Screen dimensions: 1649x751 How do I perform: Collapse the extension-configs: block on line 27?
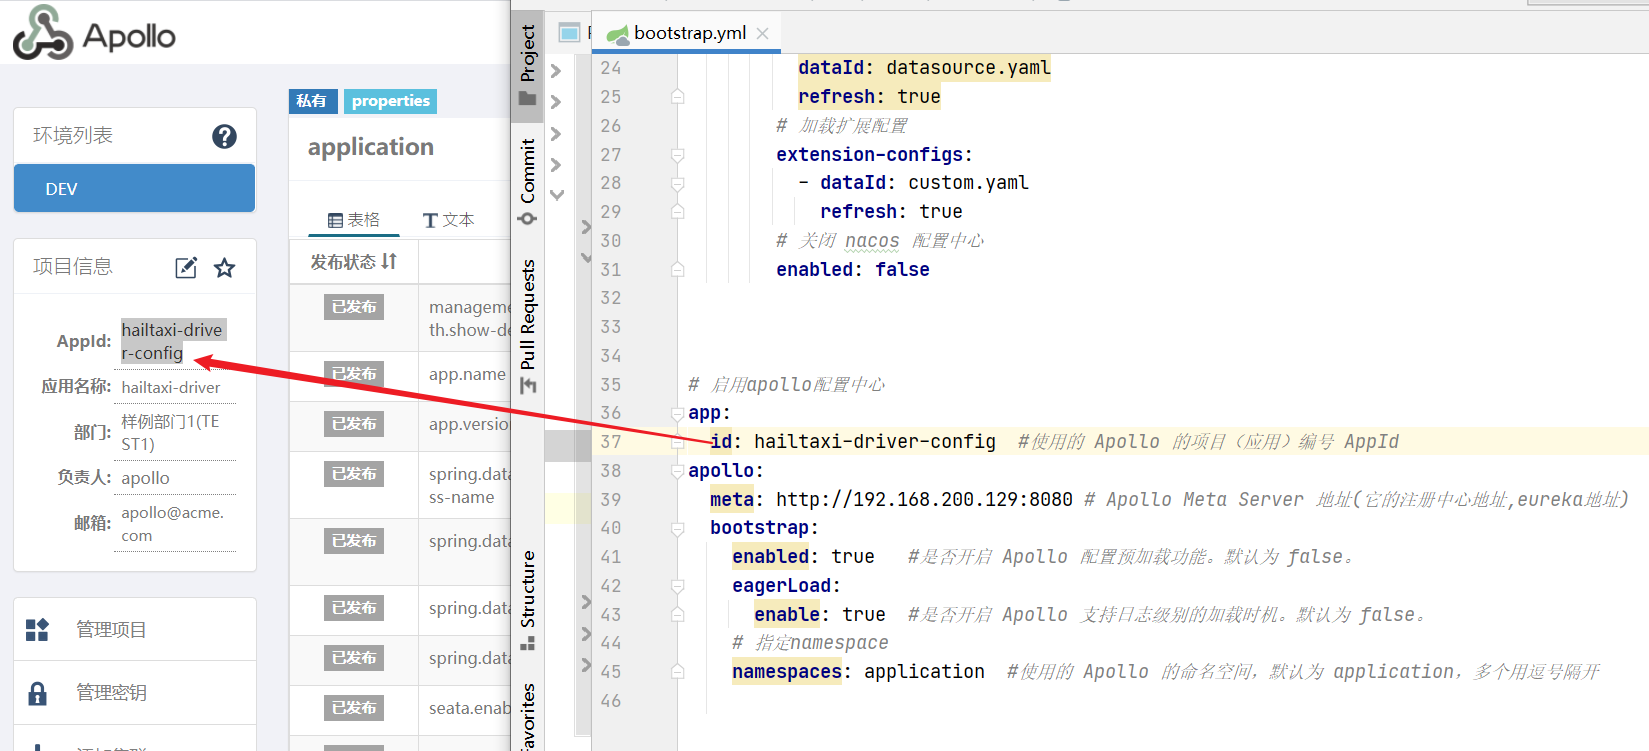pos(678,155)
